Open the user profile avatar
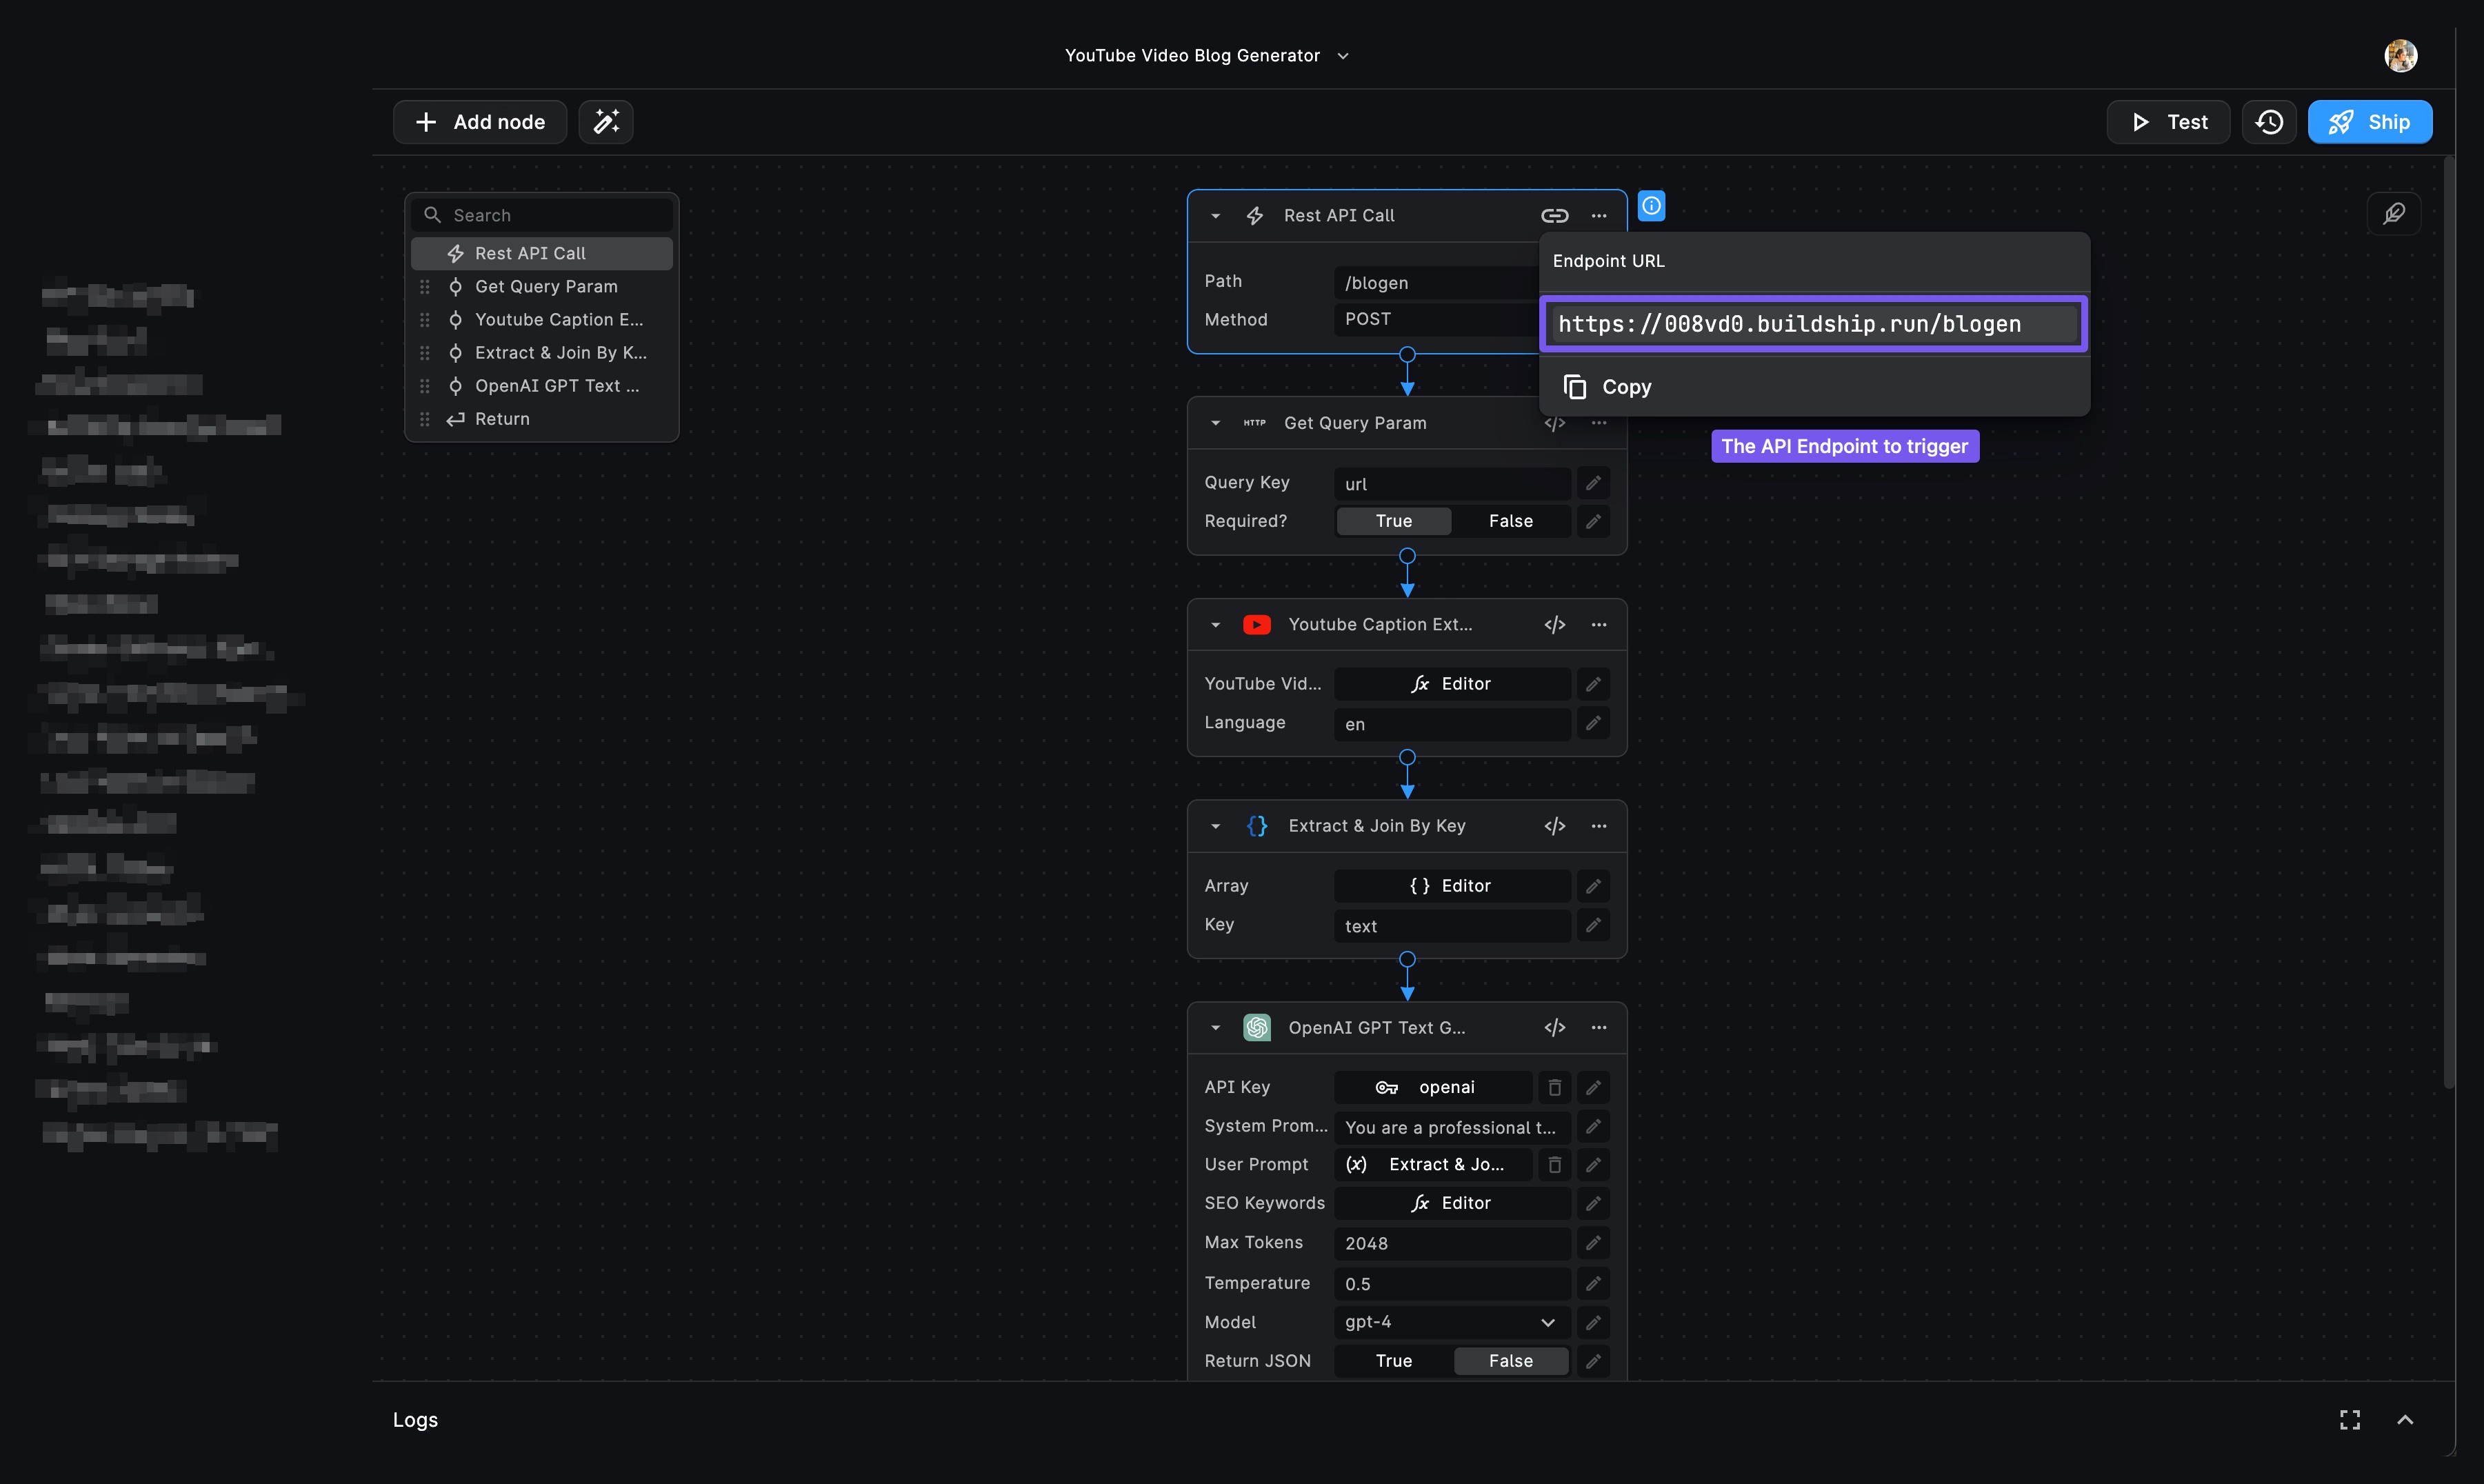2484x1484 pixels. point(2400,56)
